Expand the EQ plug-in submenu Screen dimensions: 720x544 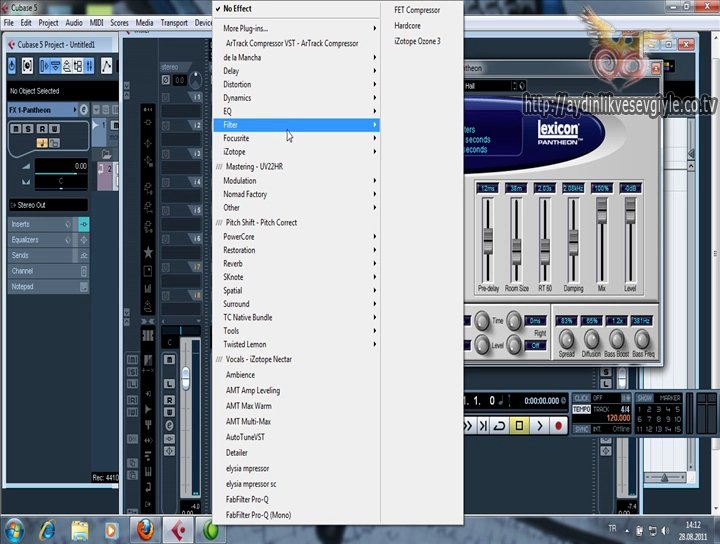pos(297,111)
